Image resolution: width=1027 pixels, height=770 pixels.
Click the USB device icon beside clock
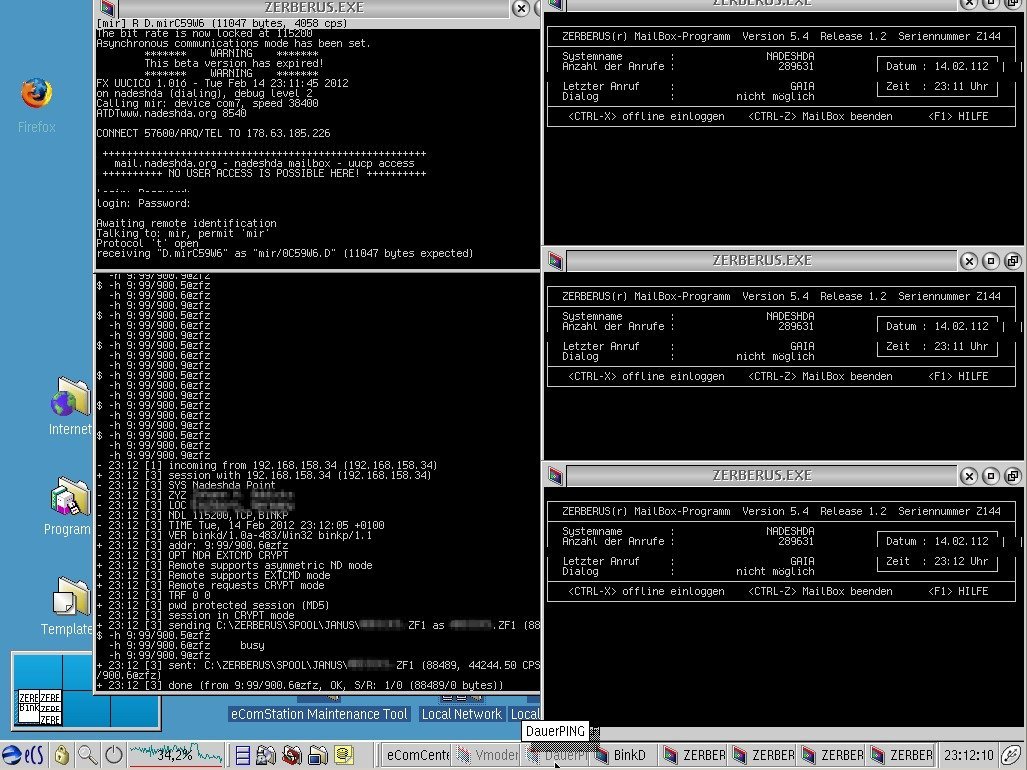tap(1012, 755)
